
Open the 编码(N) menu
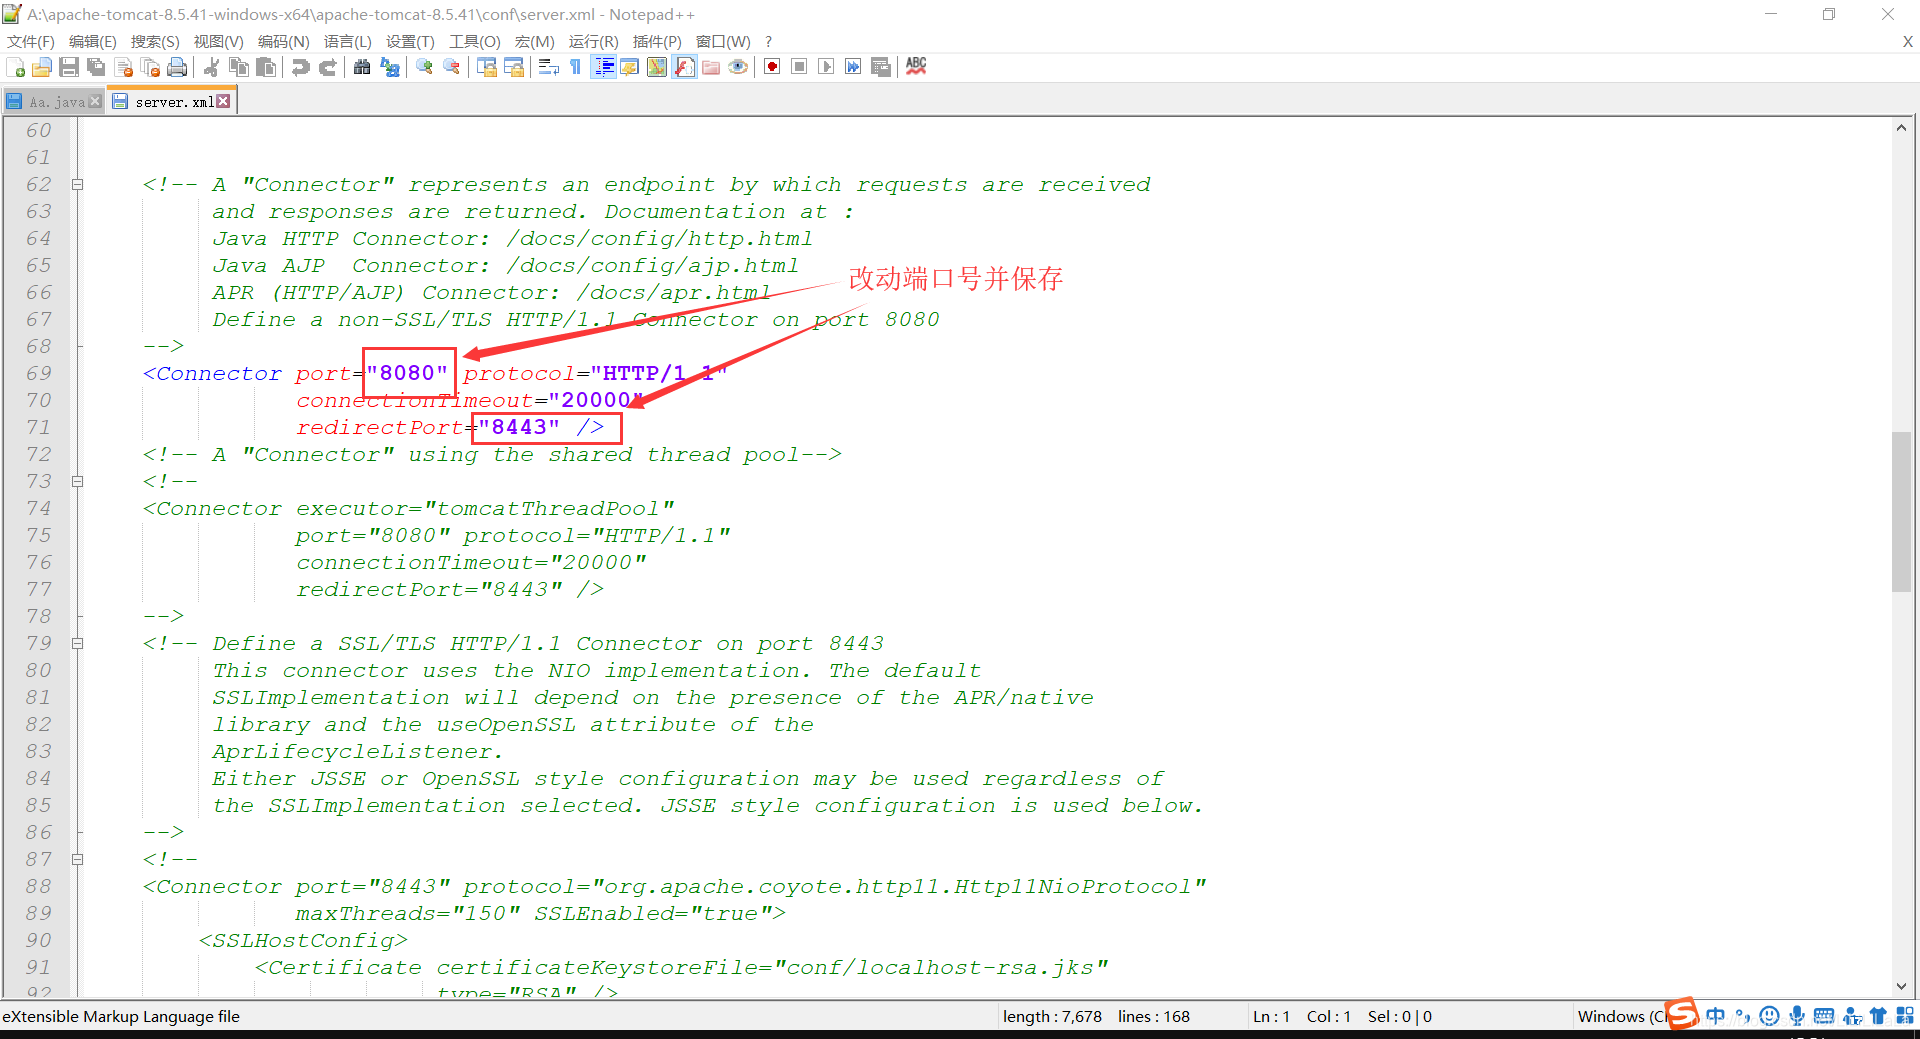[x=284, y=41]
